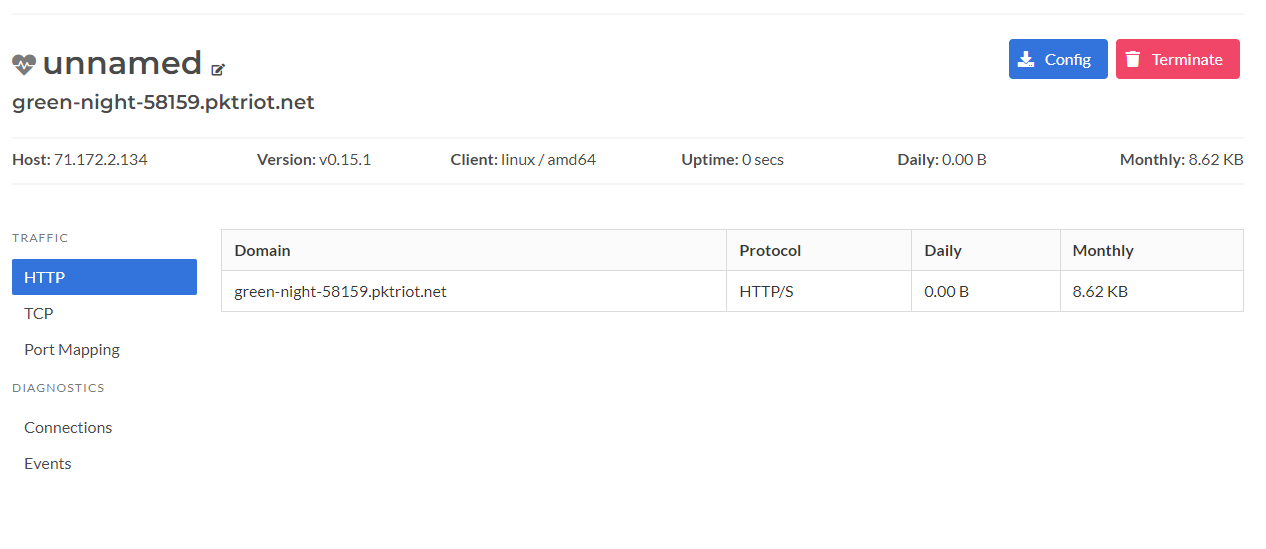The image size is (1266, 549).
Task: Click the Monthly column header
Action: [x=1103, y=250]
